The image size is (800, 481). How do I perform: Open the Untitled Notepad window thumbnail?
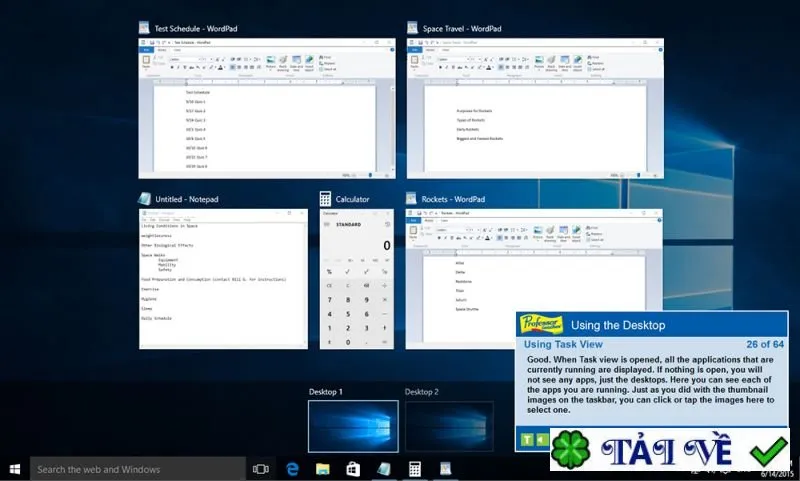[x=223, y=279]
